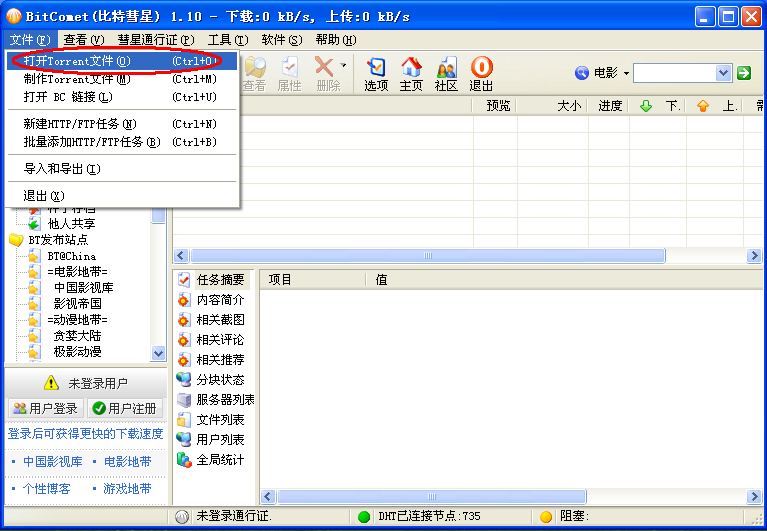The height and width of the screenshot is (531, 767).
Task: Click the orange upload arrow column icon
Action: (703, 106)
